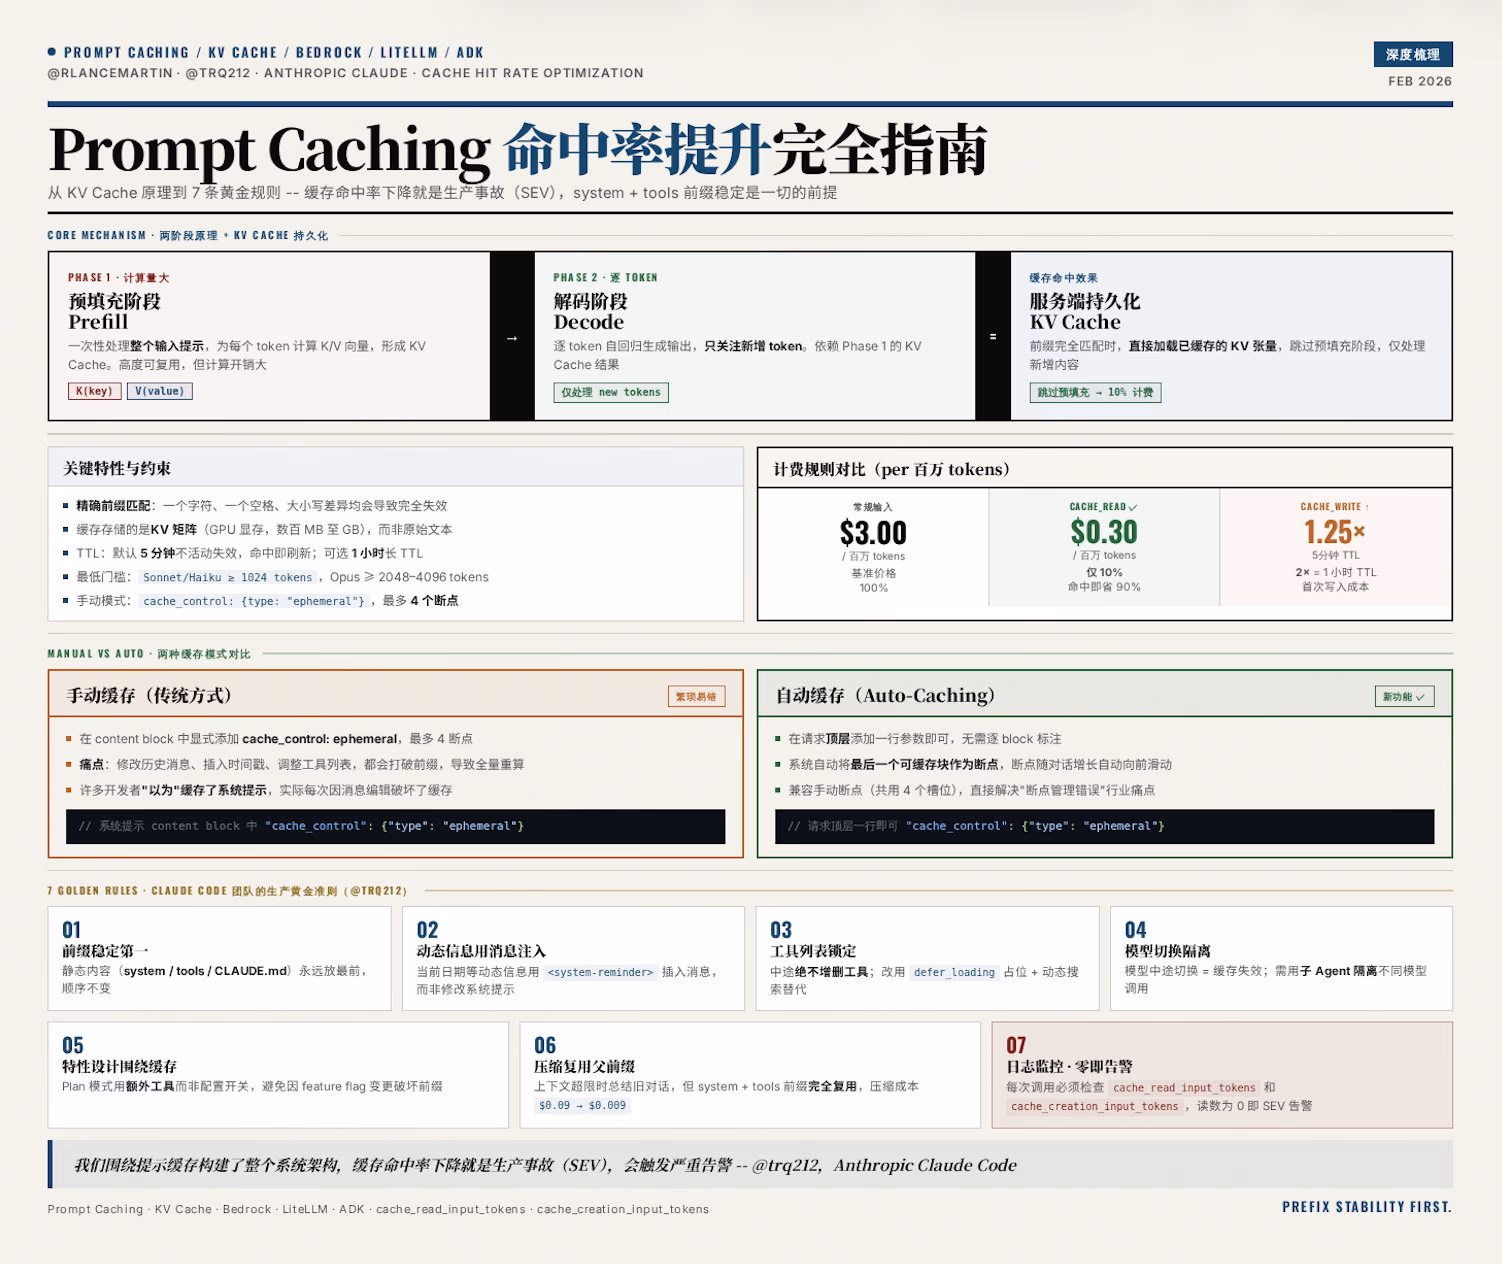1502x1264 pixels.
Task: Click the MANUAL VS AUTO section label
Action: click(x=149, y=654)
